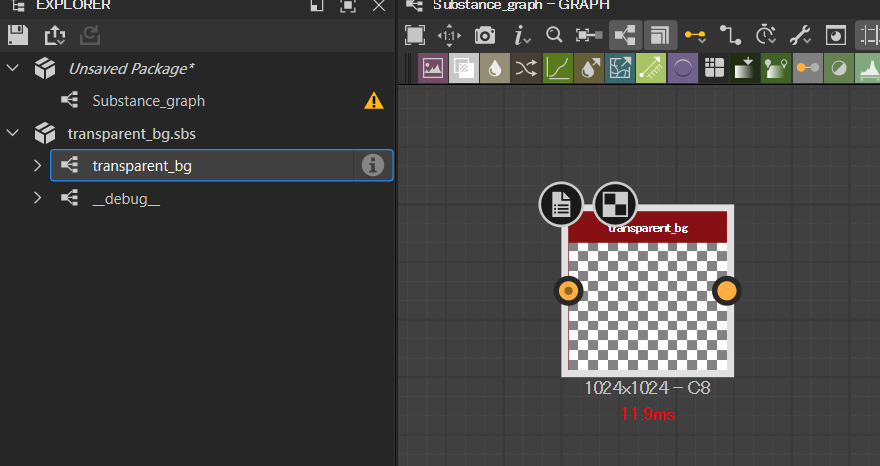Add a Curve node from the toolbar
This screenshot has height=466, width=880.
557,69
